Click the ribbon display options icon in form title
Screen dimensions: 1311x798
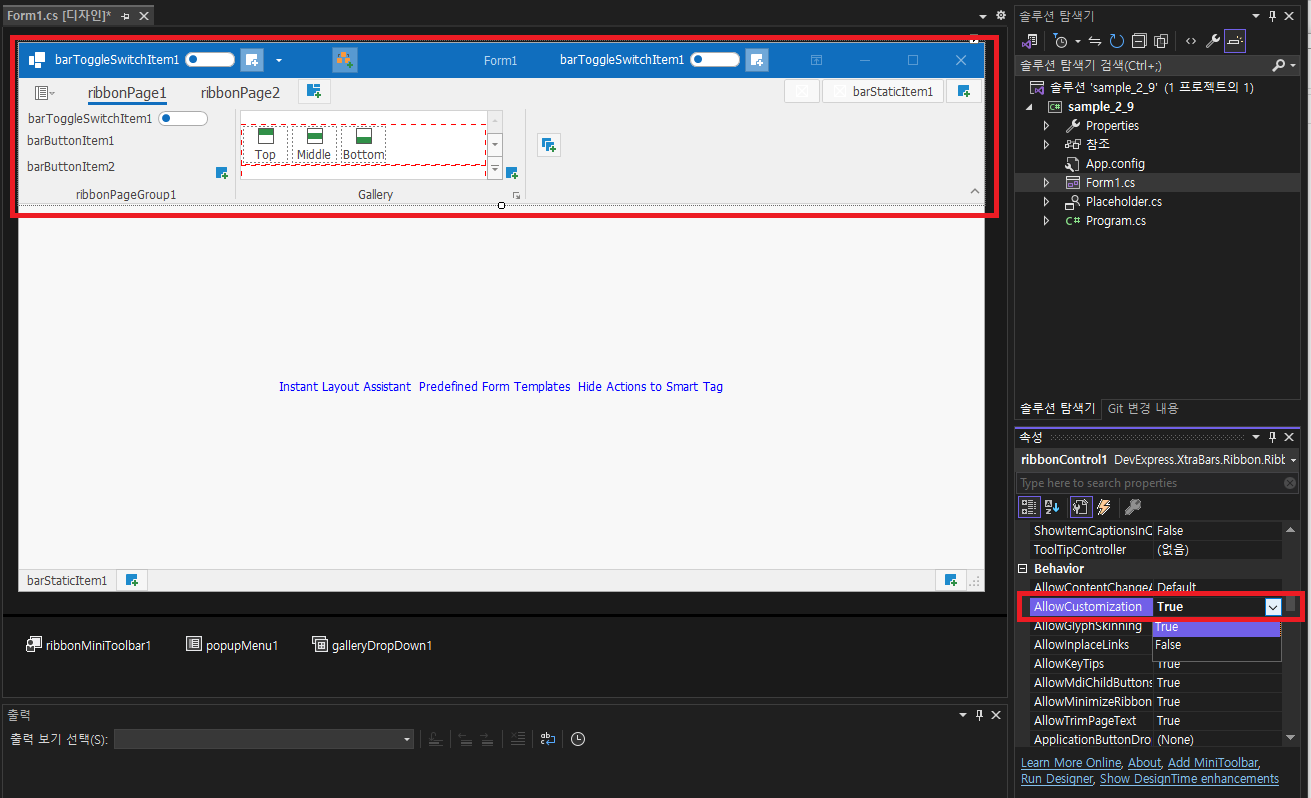point(816,60)
